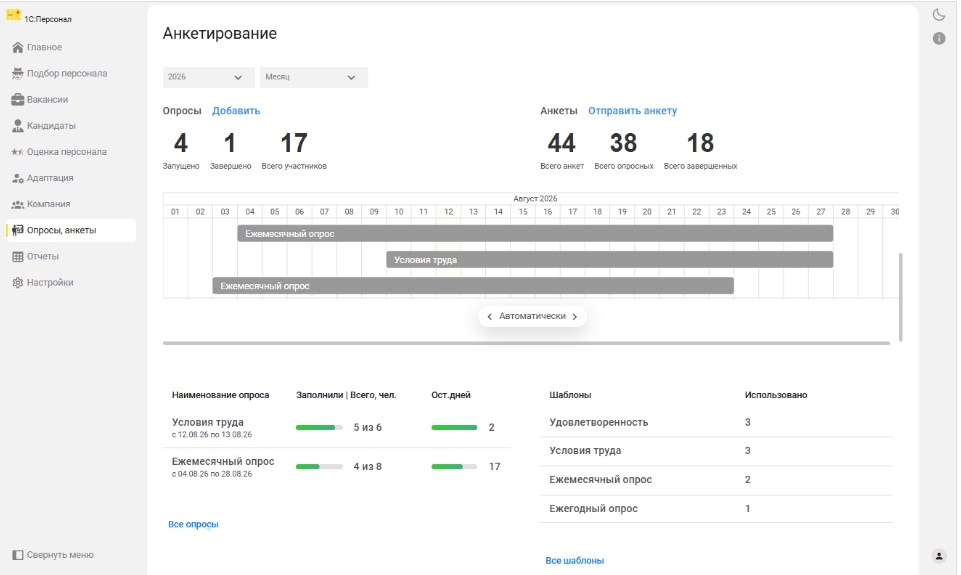Select the bottom Ежемесячный опрос timeline bar
Screen dimensions: 961x575
point(473,286)
